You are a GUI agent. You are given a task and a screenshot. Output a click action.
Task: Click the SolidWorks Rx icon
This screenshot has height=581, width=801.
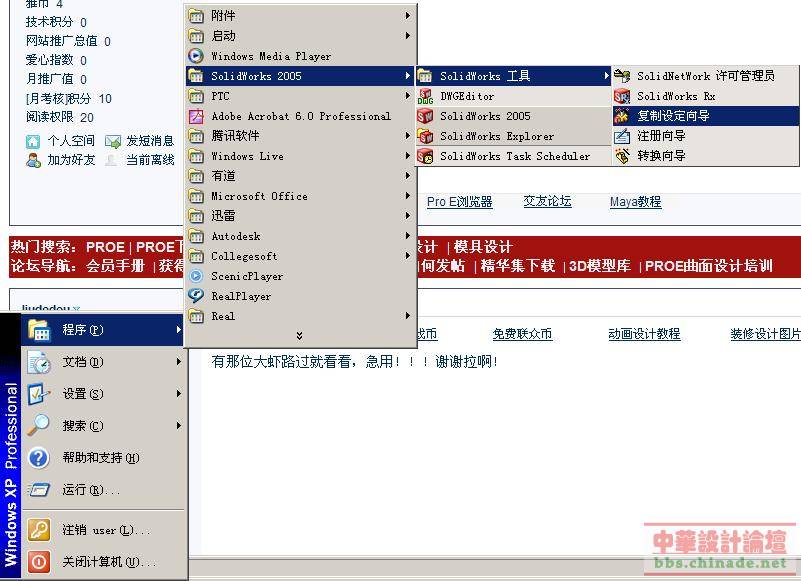[x=622, y=96]
